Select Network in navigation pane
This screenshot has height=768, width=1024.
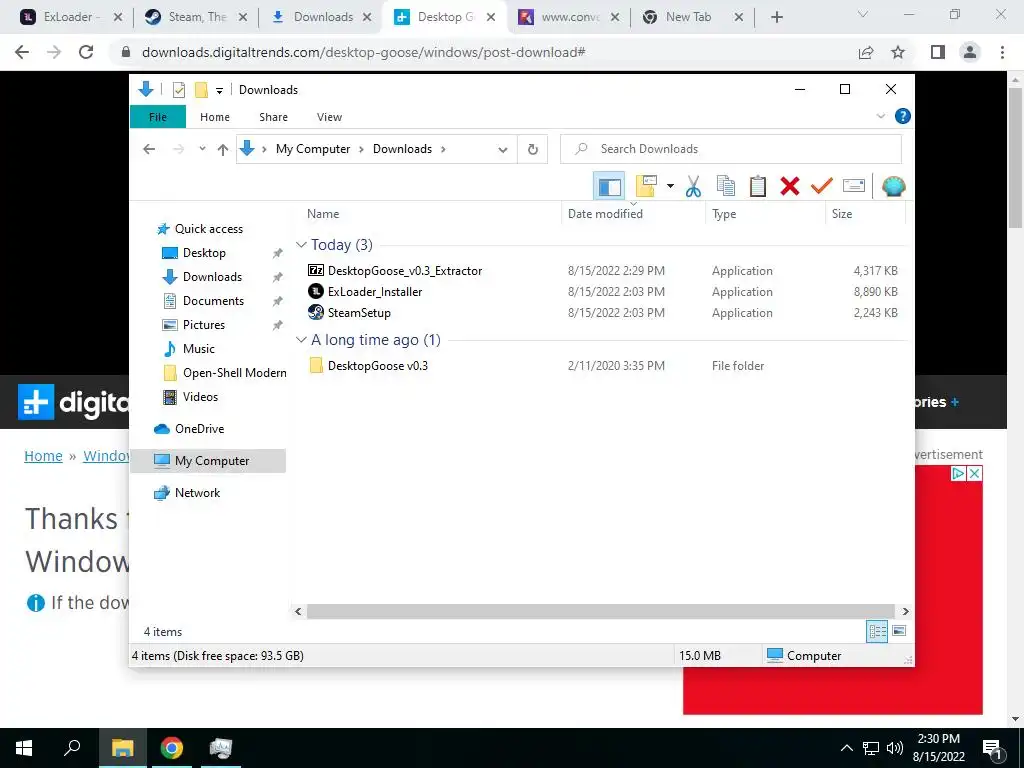coord(197,493)
